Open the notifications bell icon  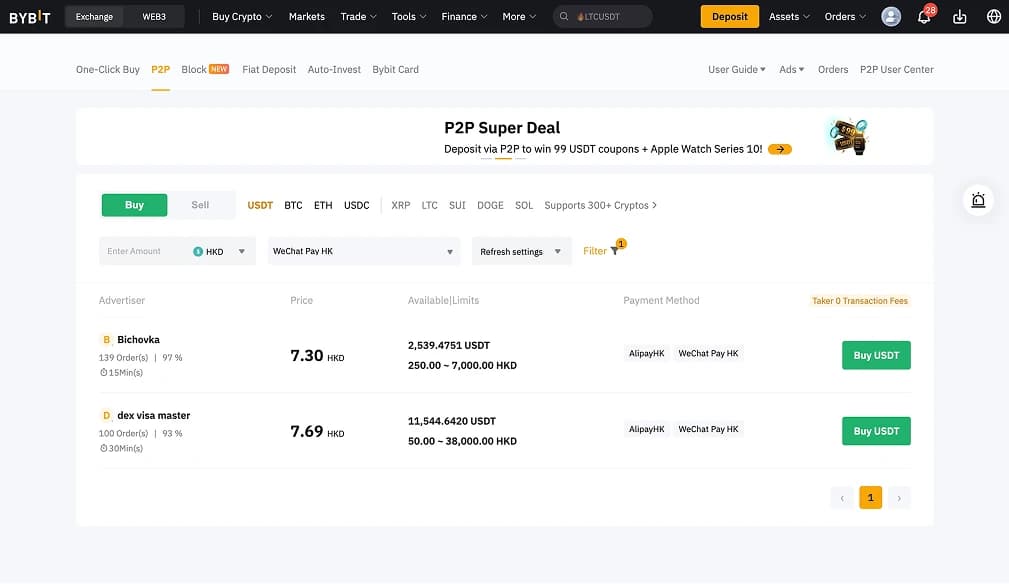[924, 17]
